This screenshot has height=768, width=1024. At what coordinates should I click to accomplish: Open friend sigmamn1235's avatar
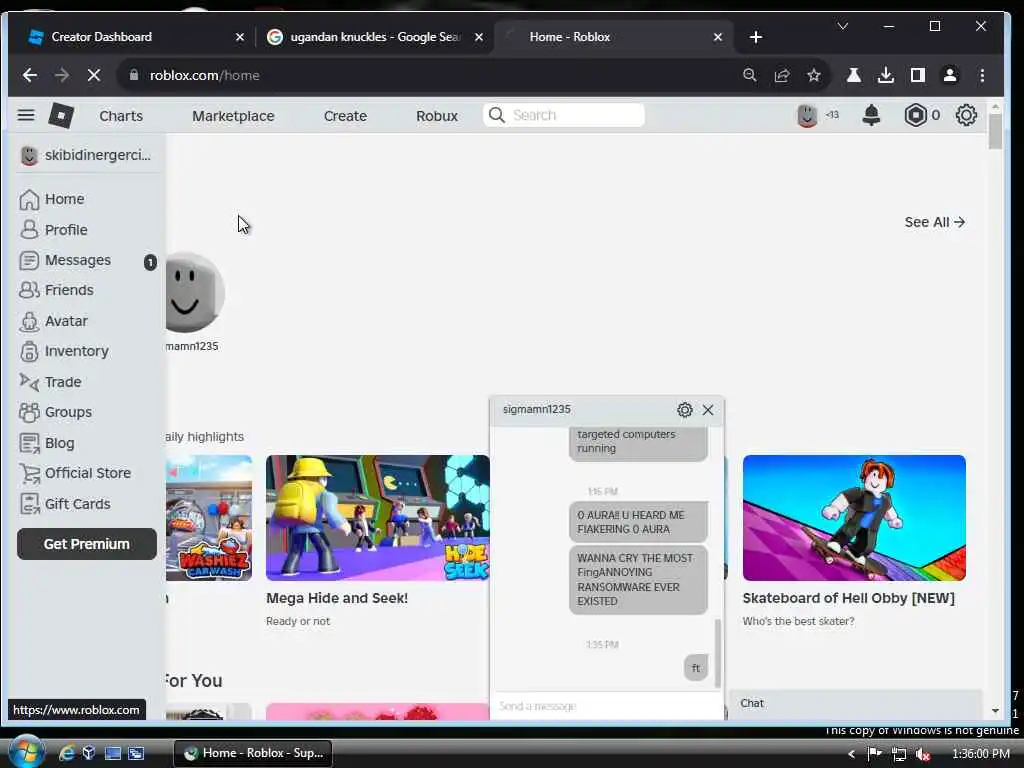(x=193, y=293)
